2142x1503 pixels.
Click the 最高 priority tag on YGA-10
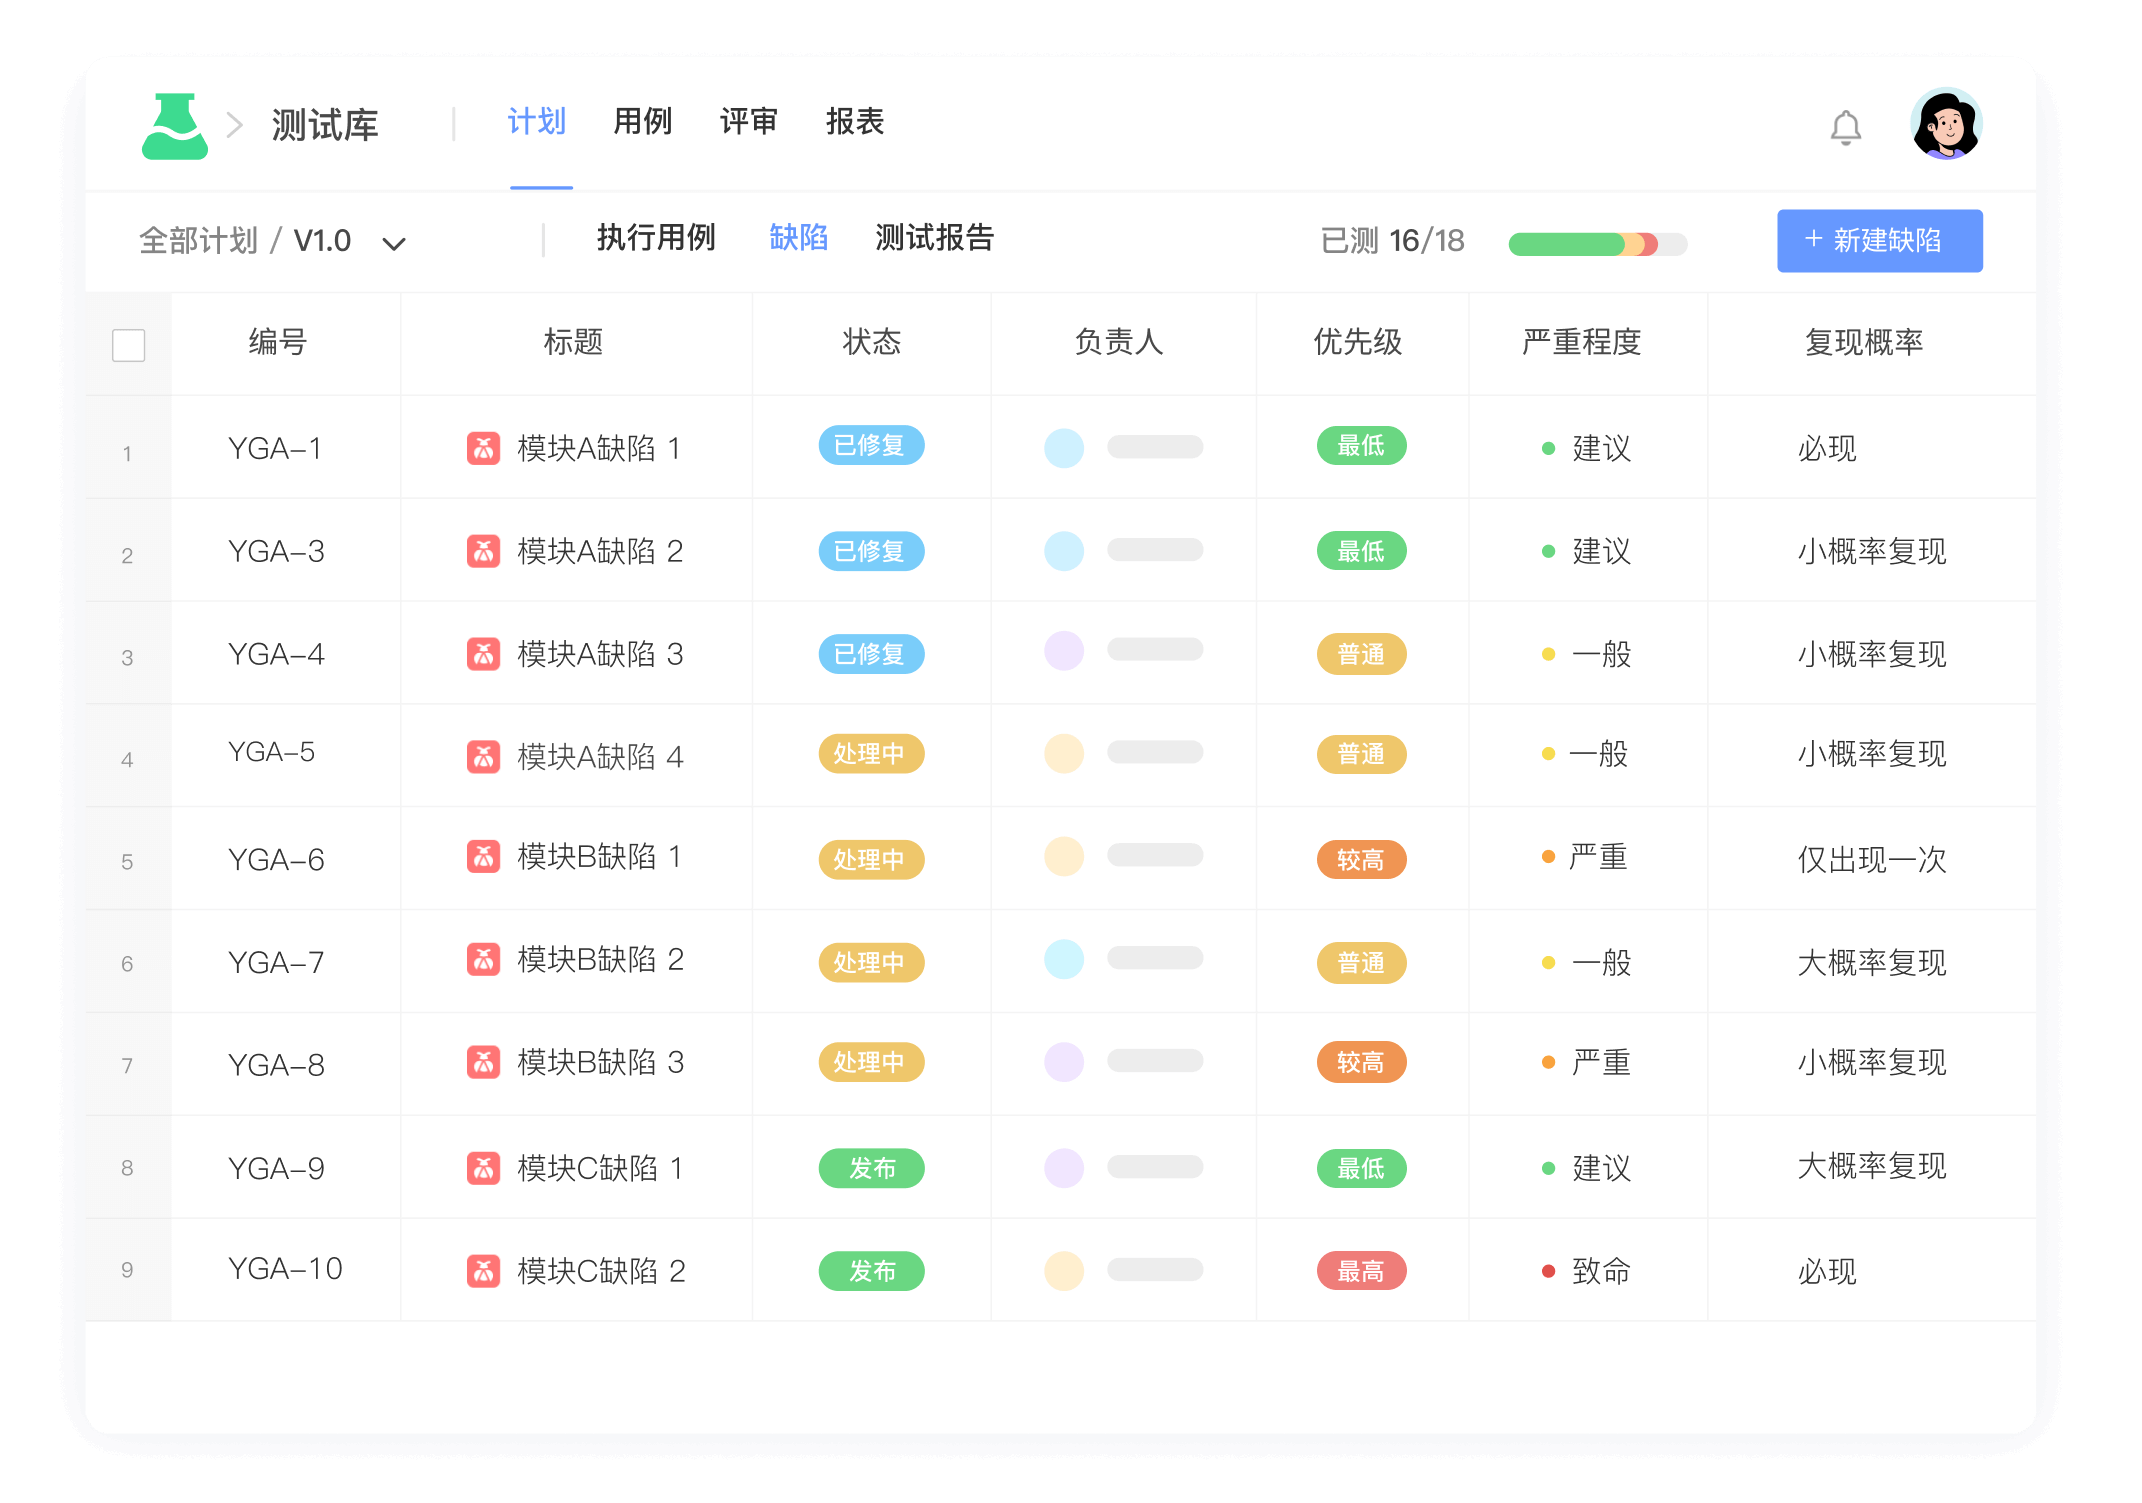1361,1270
